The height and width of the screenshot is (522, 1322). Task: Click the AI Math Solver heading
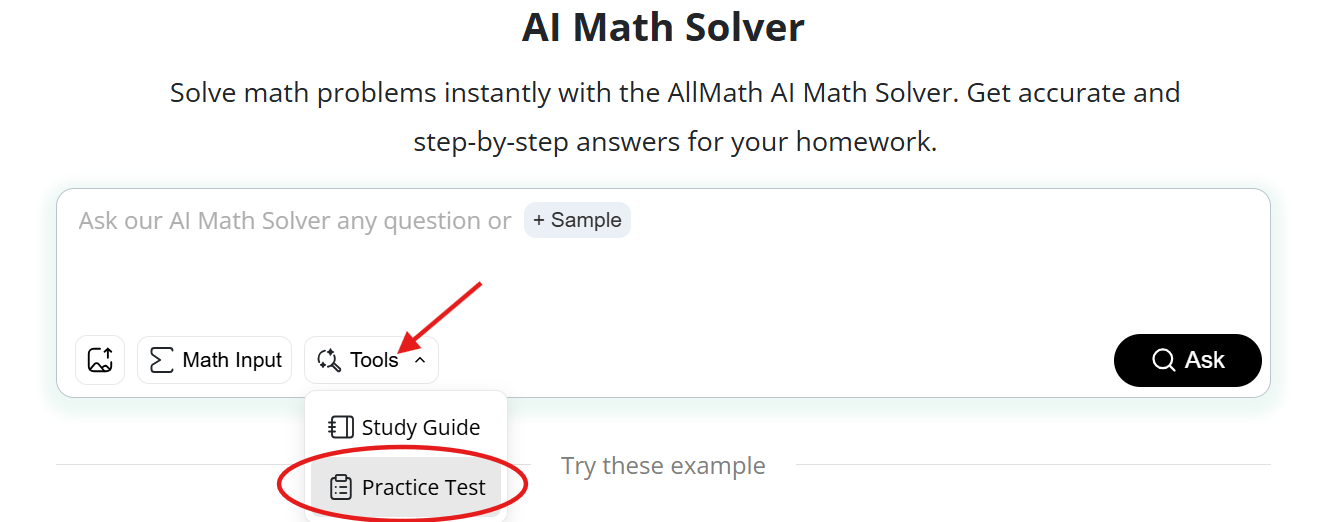(663, 27)
